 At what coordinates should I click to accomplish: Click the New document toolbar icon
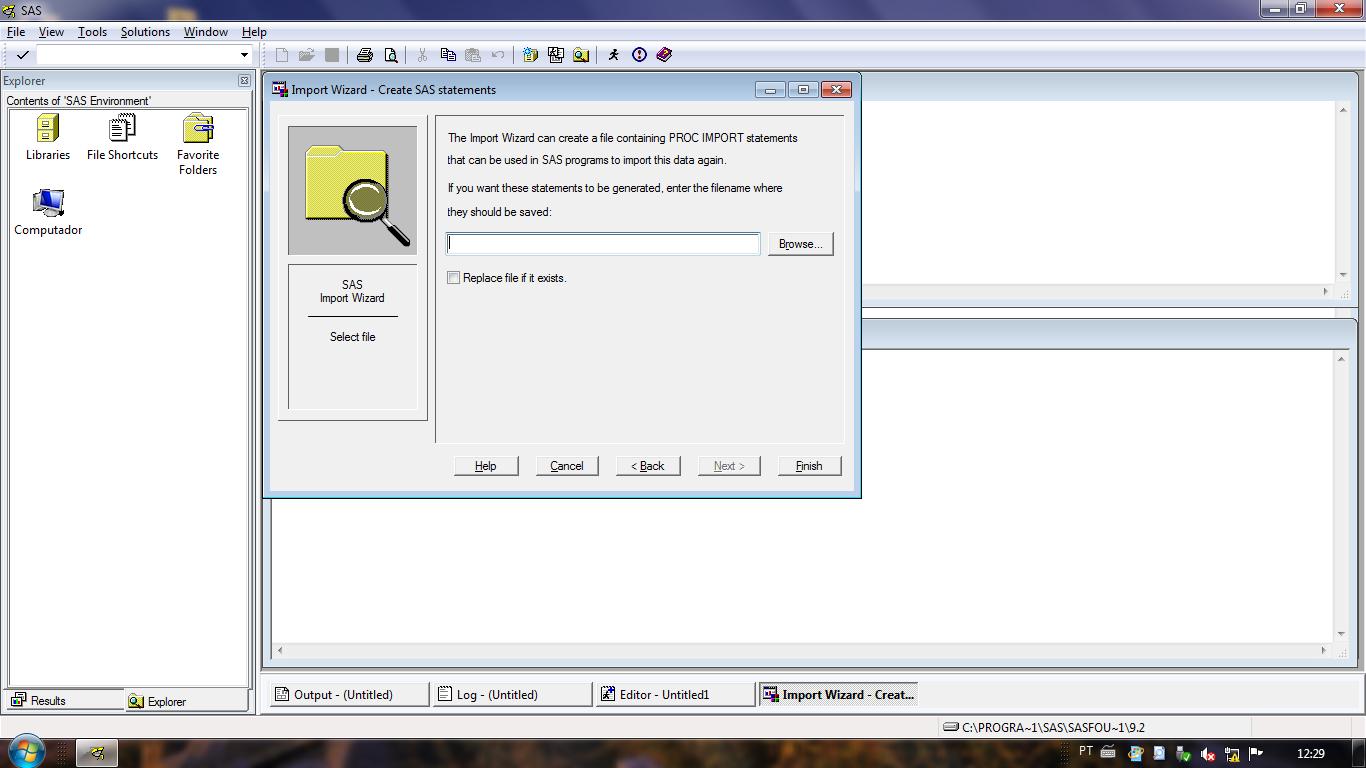(282, 55)
